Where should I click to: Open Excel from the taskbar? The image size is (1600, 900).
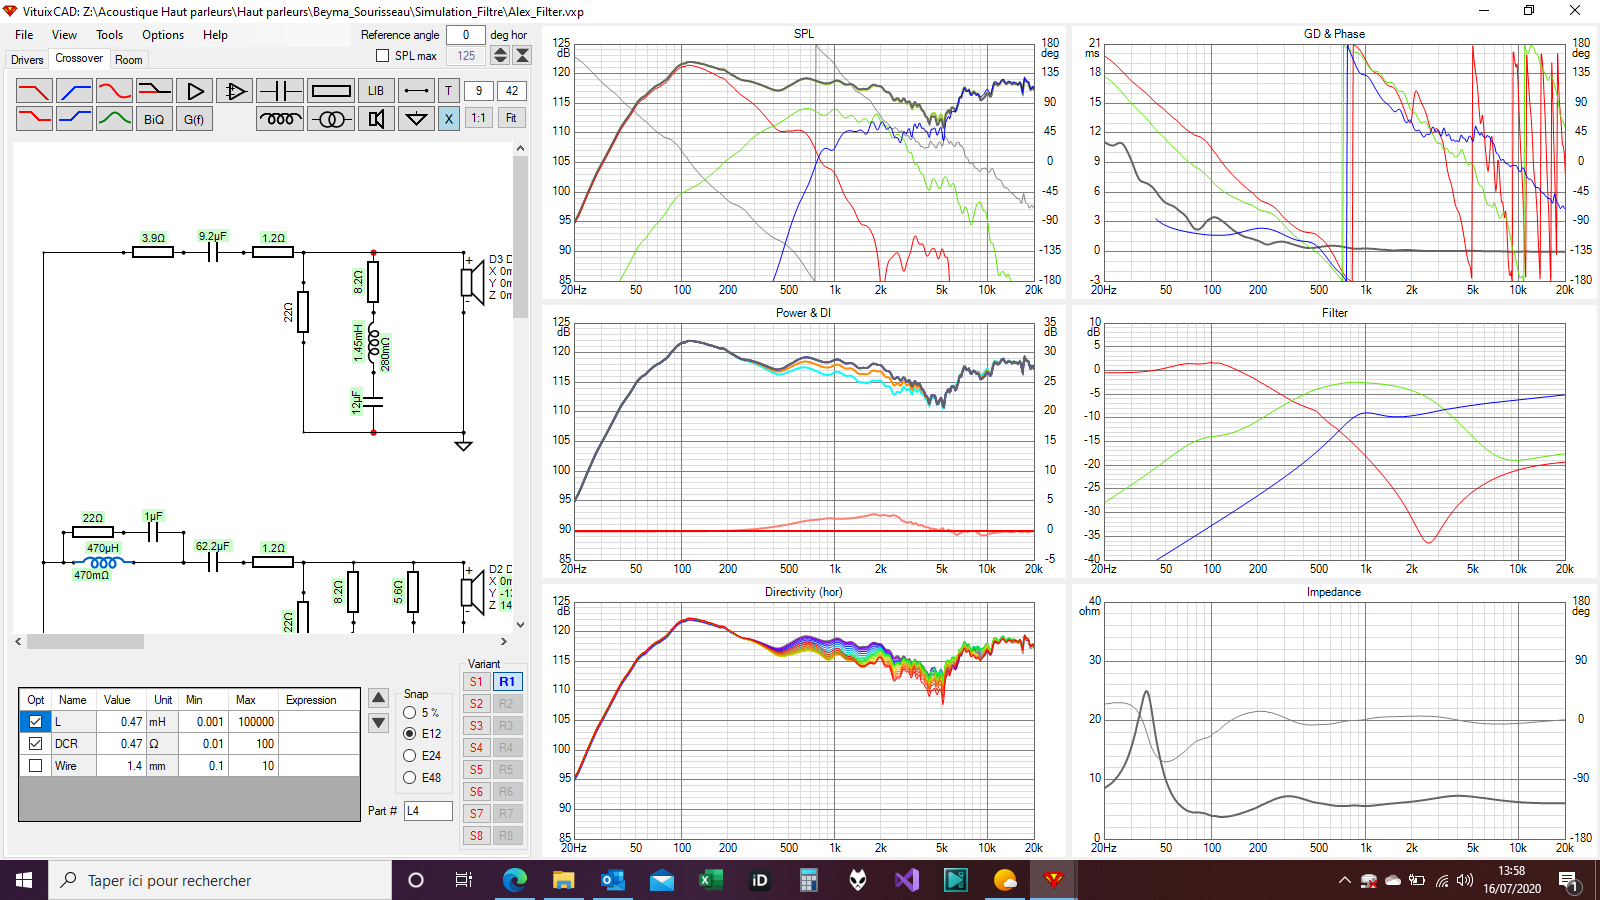click(710, 880)
